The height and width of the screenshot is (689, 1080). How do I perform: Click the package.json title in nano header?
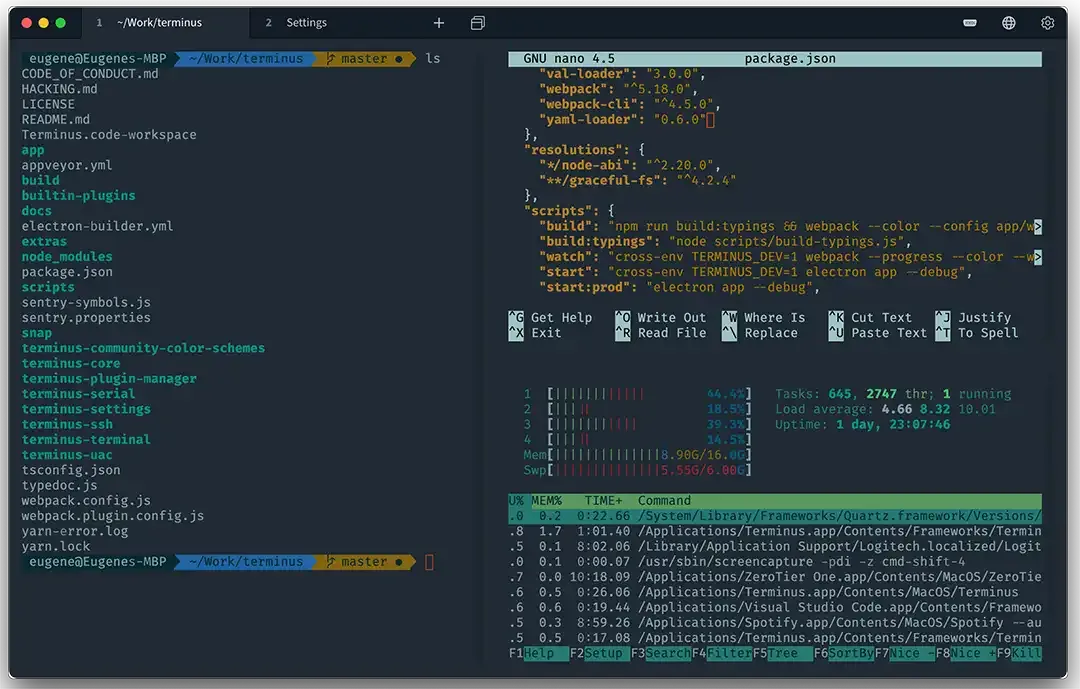click(790, 59)
